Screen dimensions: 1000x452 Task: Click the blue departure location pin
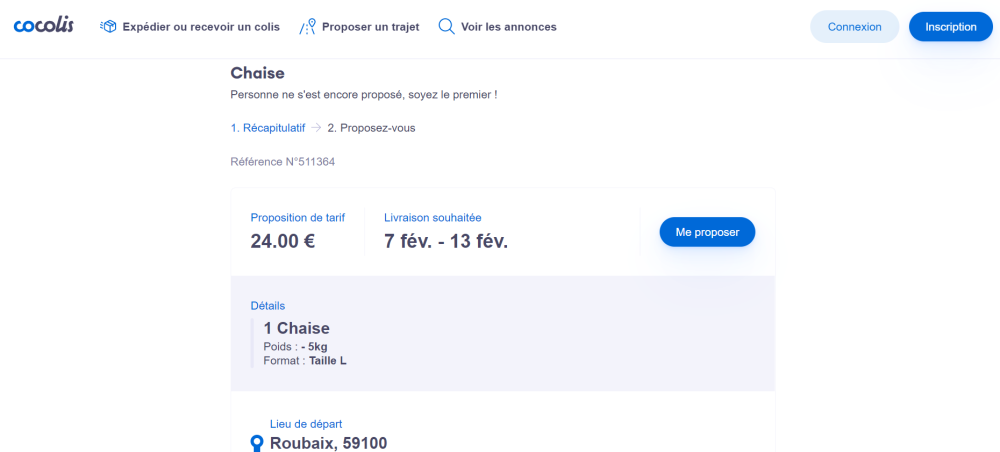tap(256, 444)
